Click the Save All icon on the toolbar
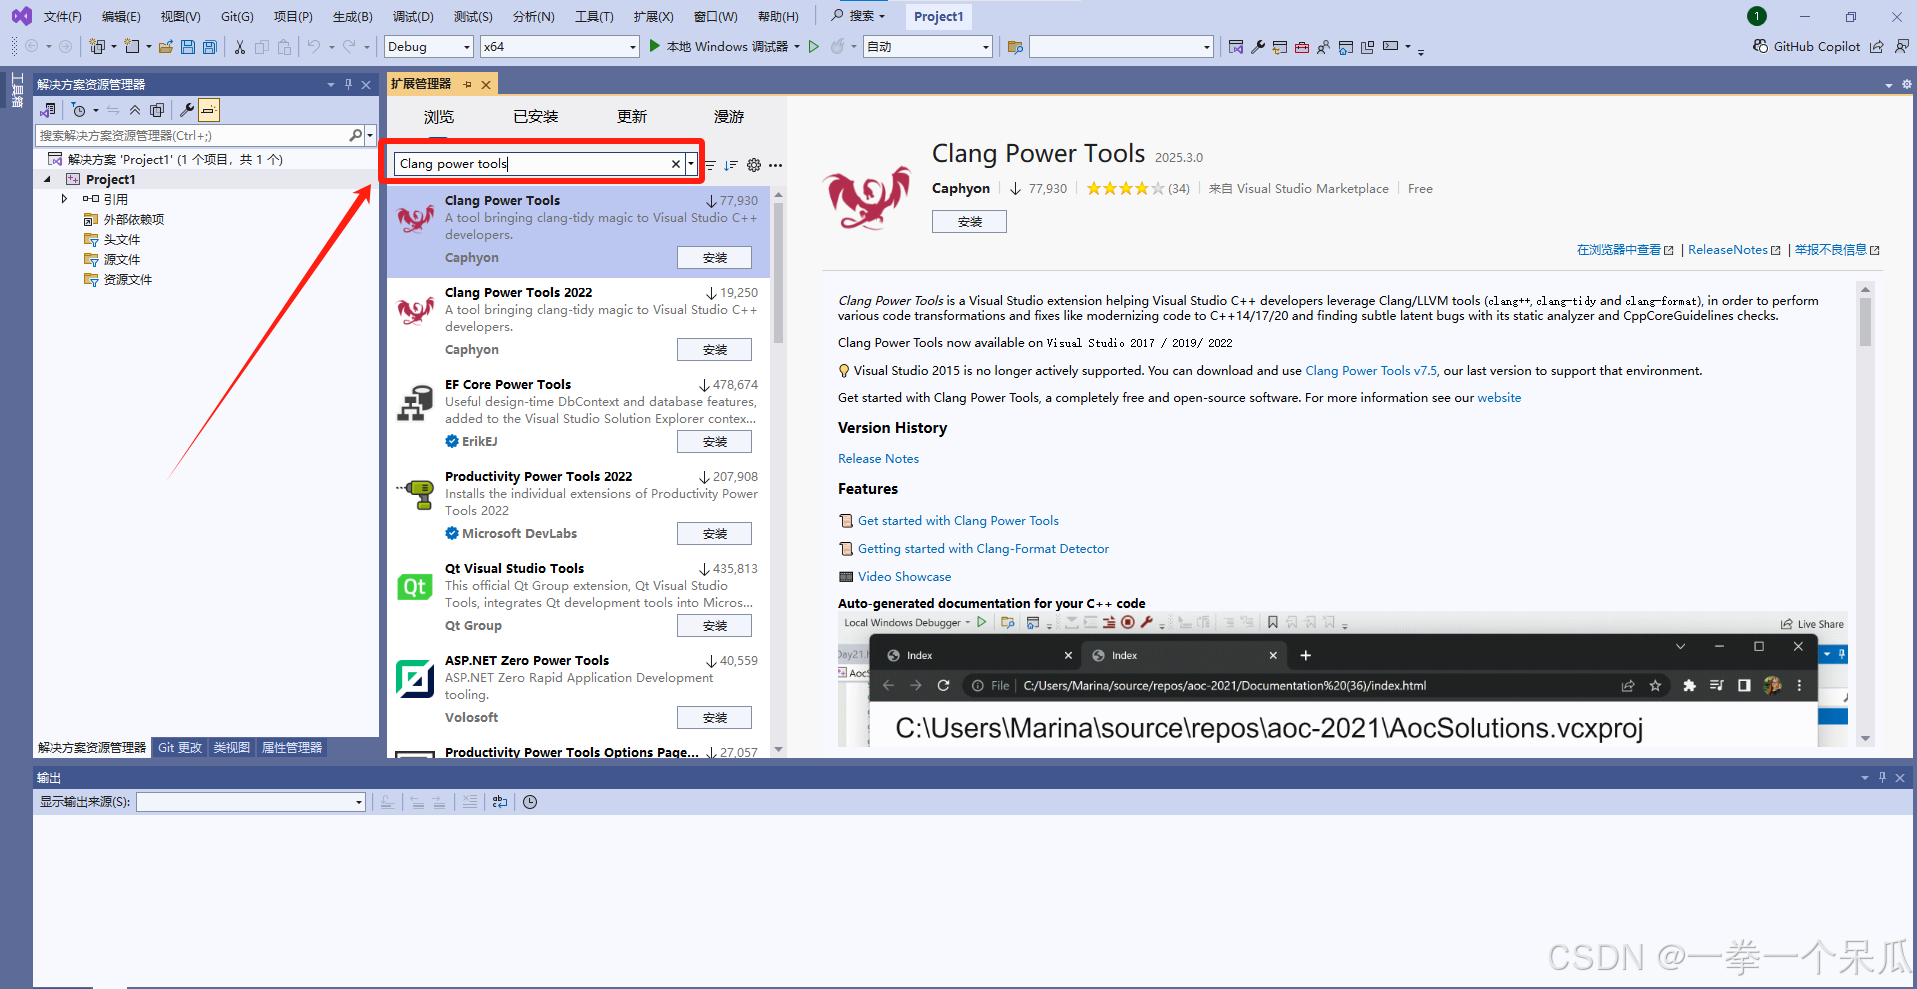The height and width of the screenshot is (989, 1917). (209, 46)
